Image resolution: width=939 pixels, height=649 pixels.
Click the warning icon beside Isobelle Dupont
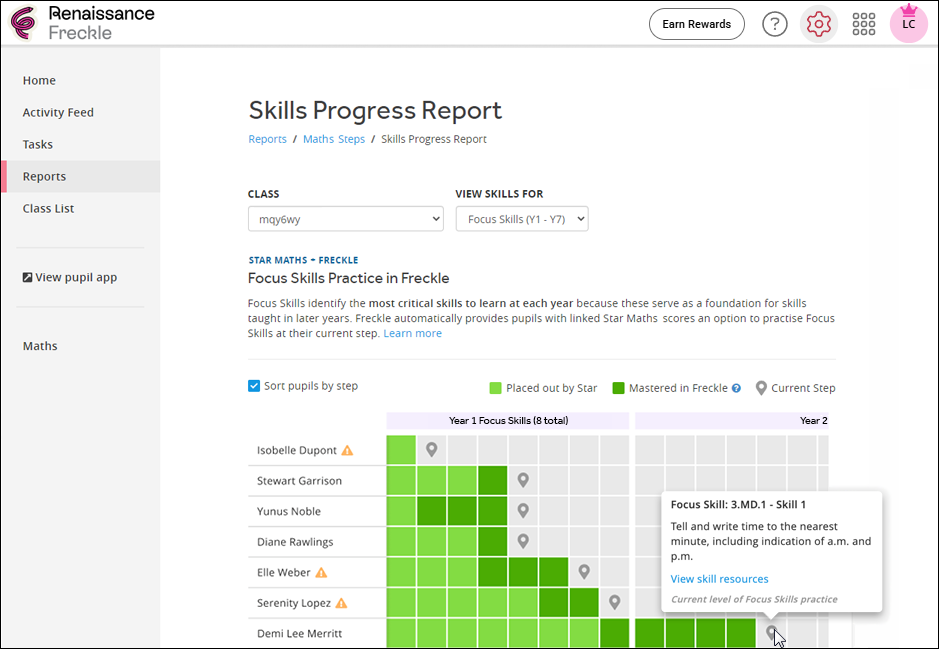coord(347,450)
